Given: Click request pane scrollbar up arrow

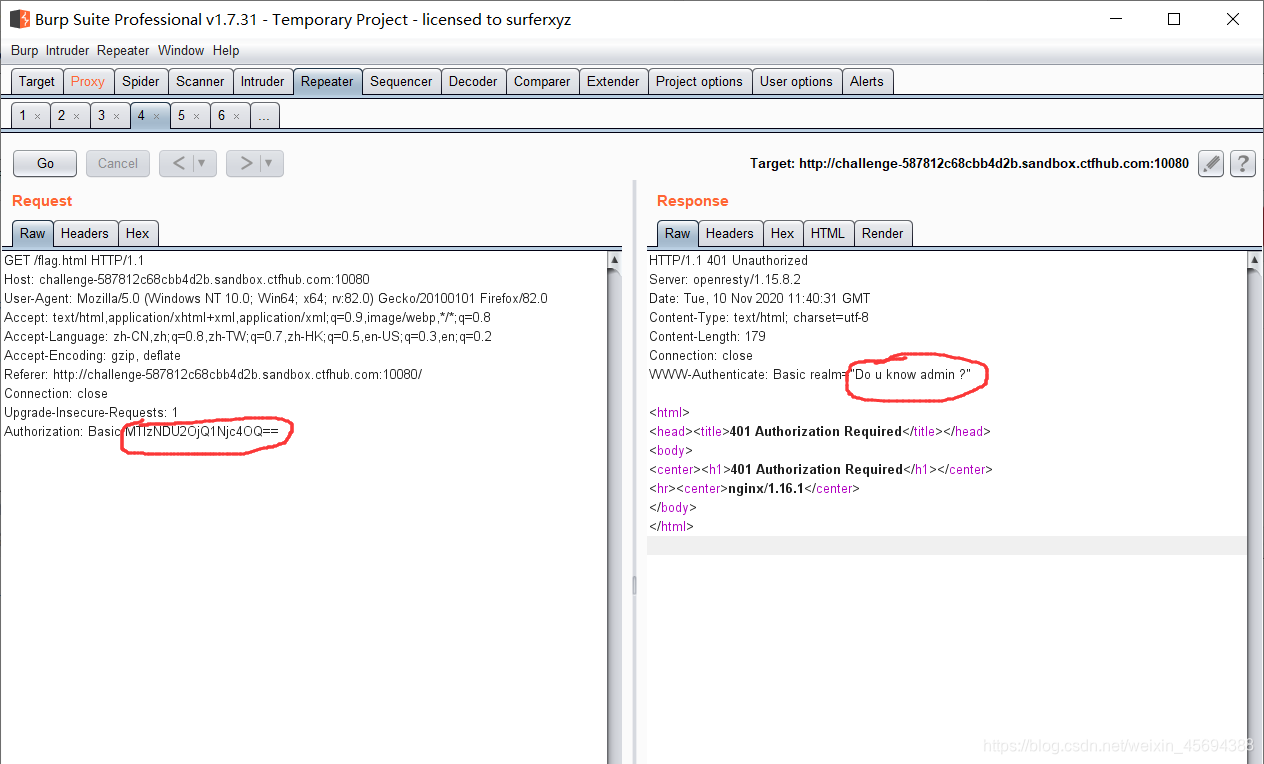Looking at the screenshot, I should [614, 260].
